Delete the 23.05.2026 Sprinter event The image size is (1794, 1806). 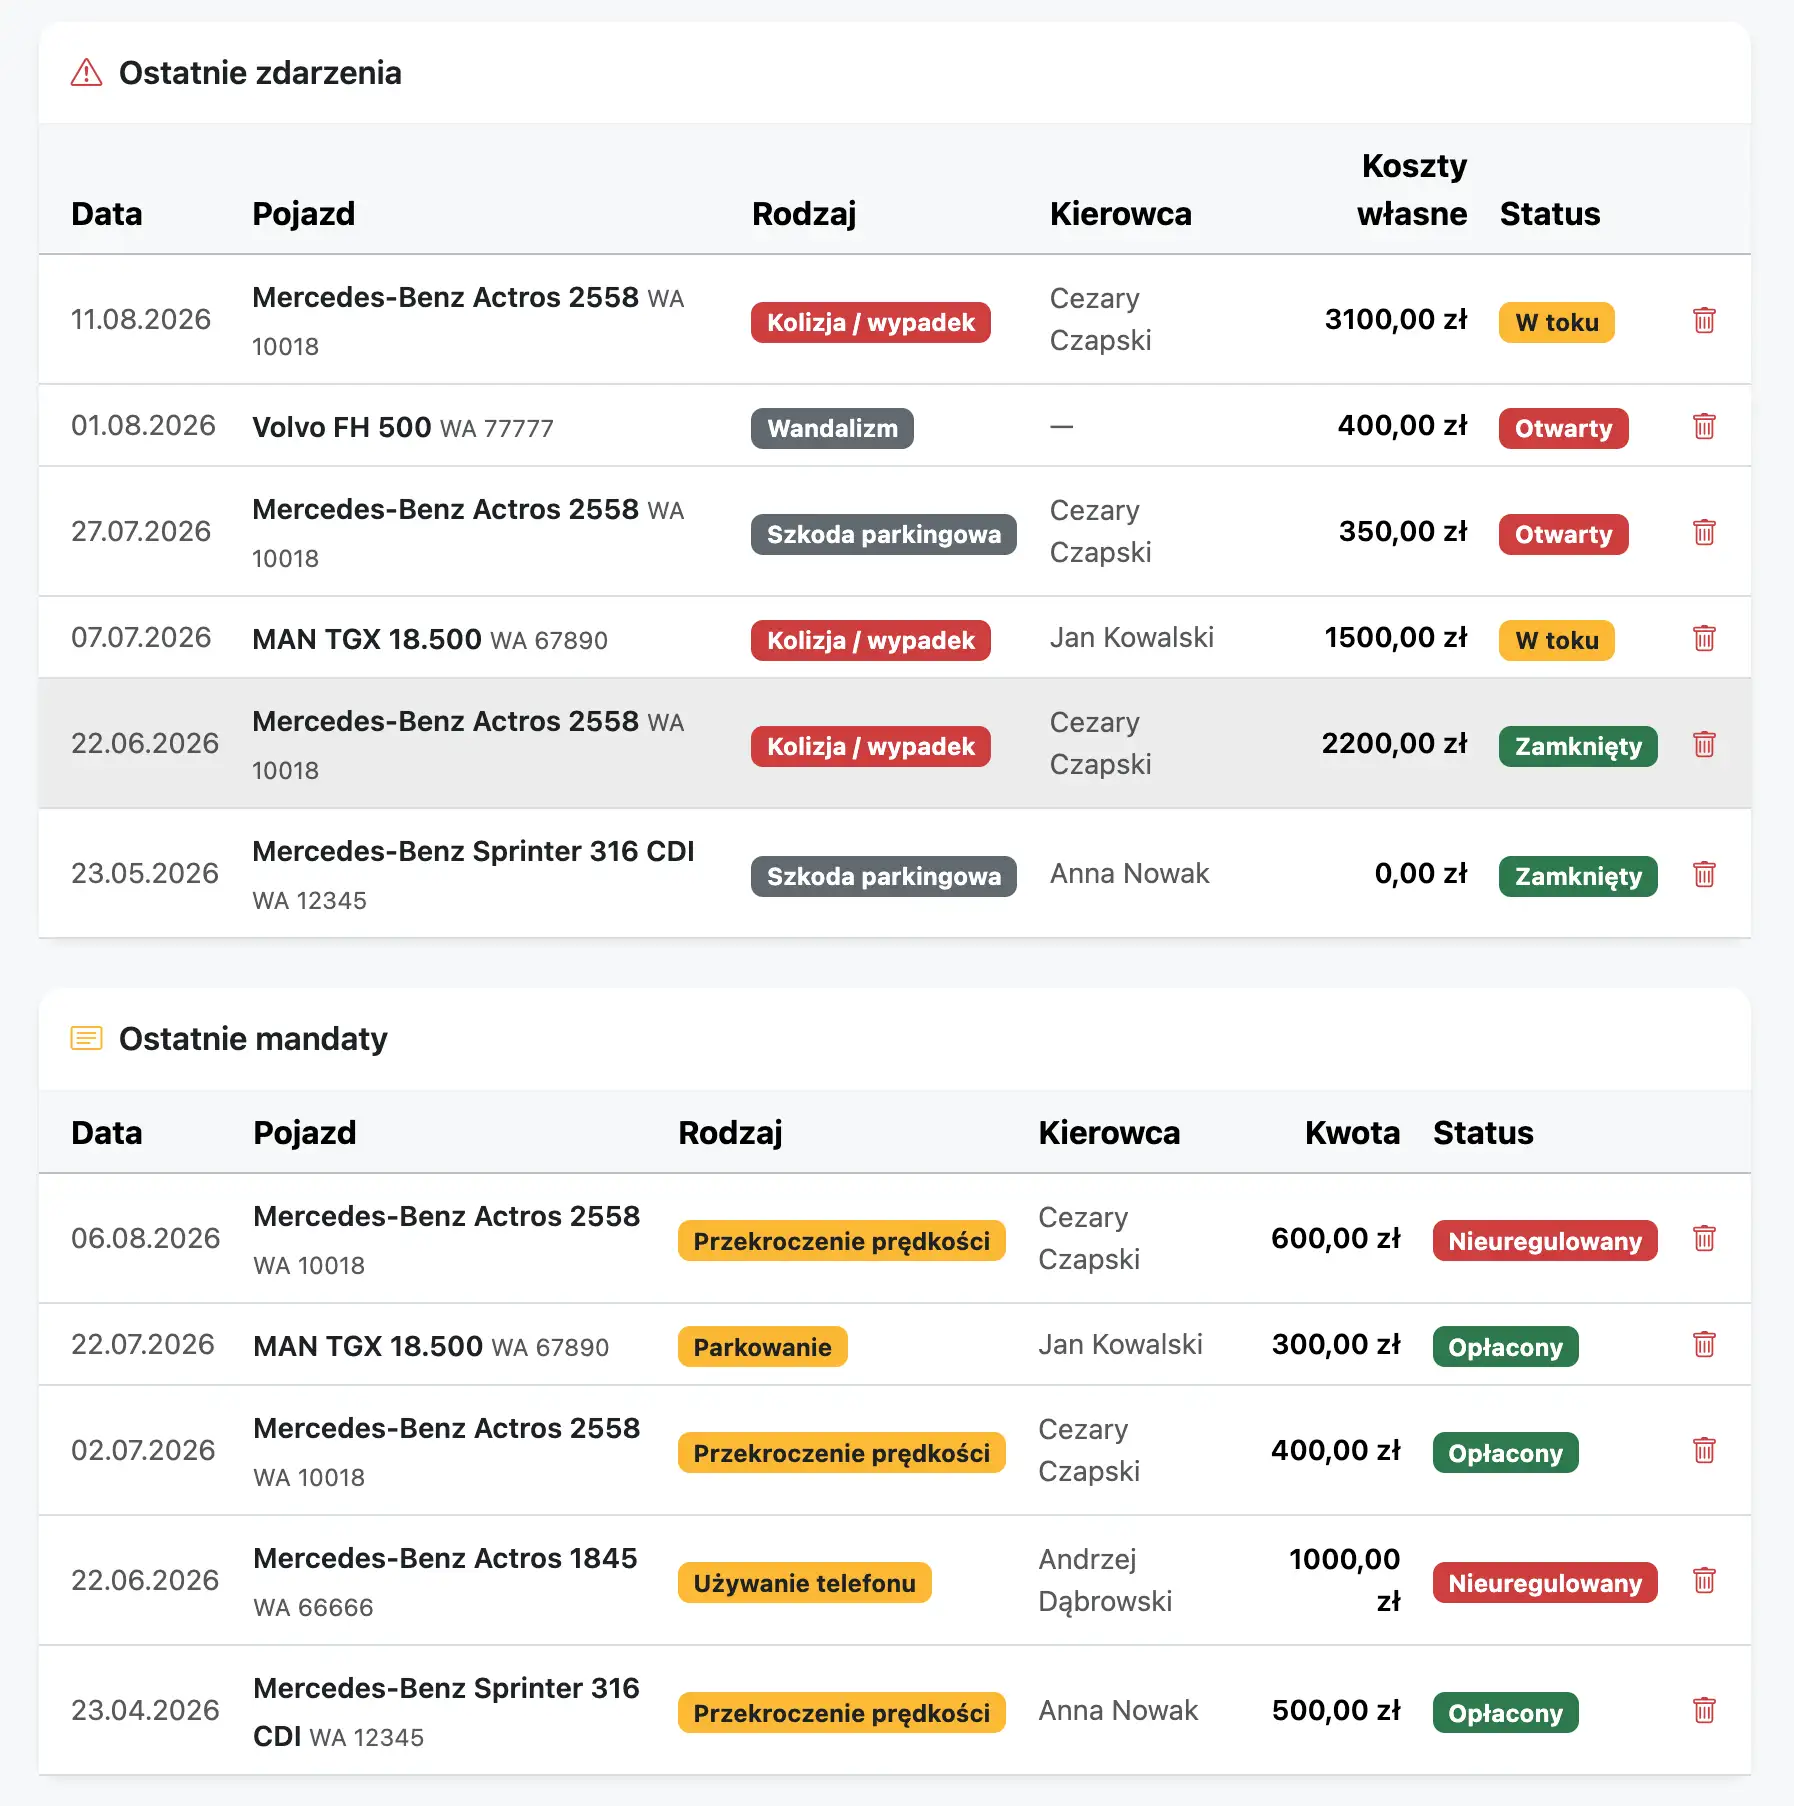(1704, 874)
